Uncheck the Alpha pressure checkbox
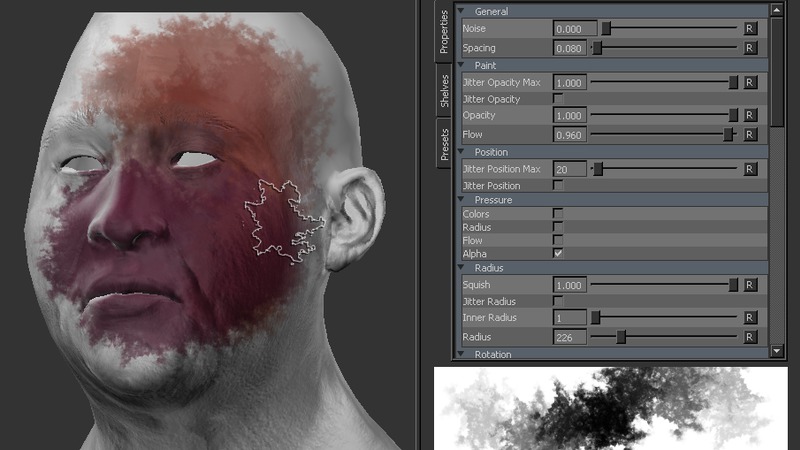 pyautogui.click(x=558, y=254)
